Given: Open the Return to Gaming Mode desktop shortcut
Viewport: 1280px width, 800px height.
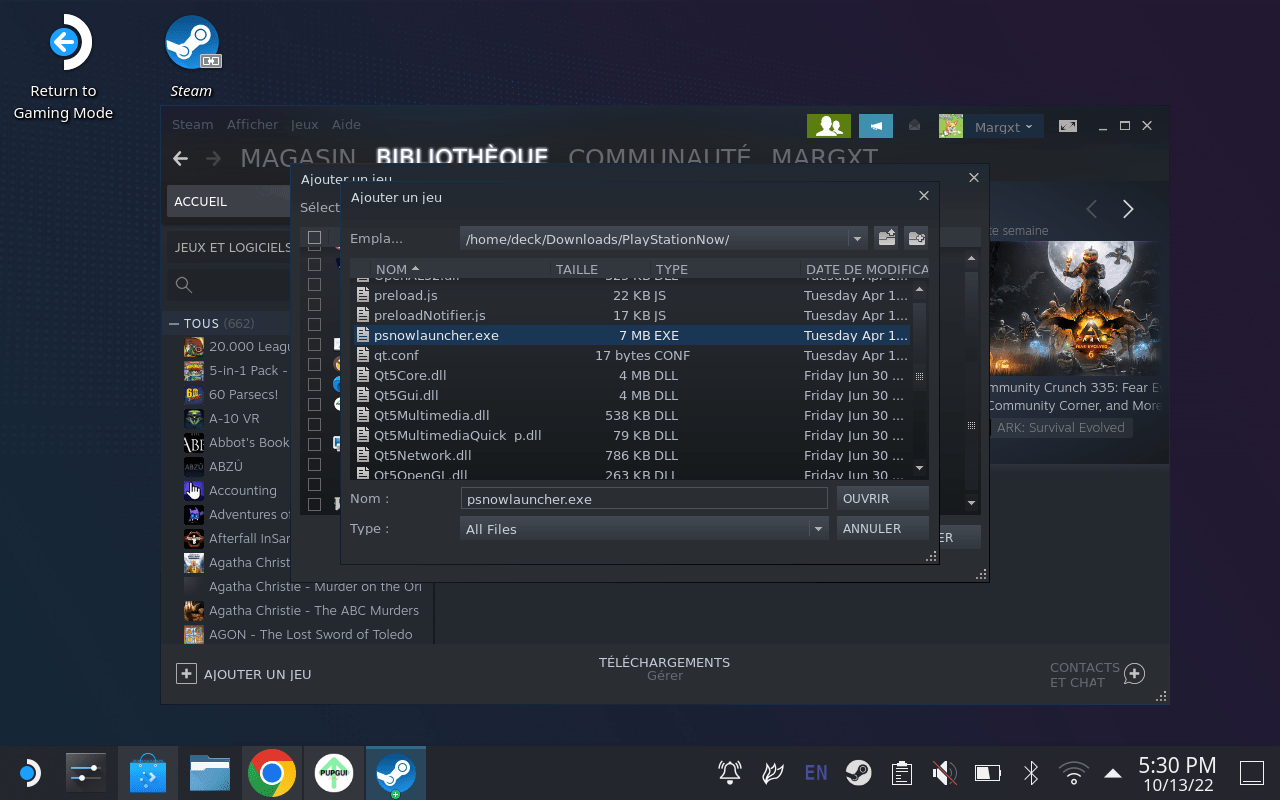Looking at the screenshot, I should pyautogui.click(x=63, y=67).
